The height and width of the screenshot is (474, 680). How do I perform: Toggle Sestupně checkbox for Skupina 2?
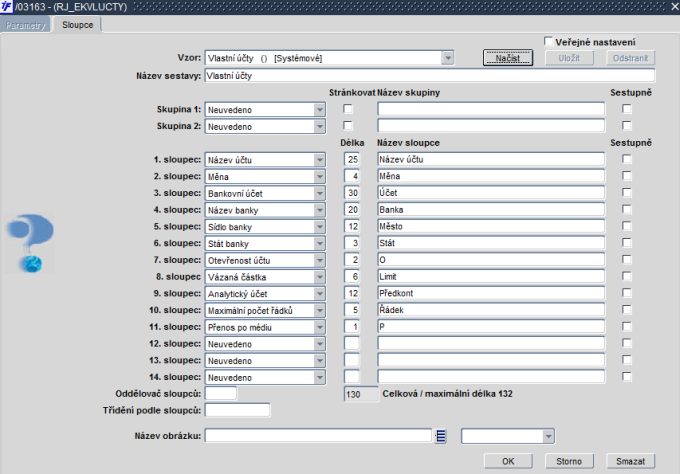(627, 126)
